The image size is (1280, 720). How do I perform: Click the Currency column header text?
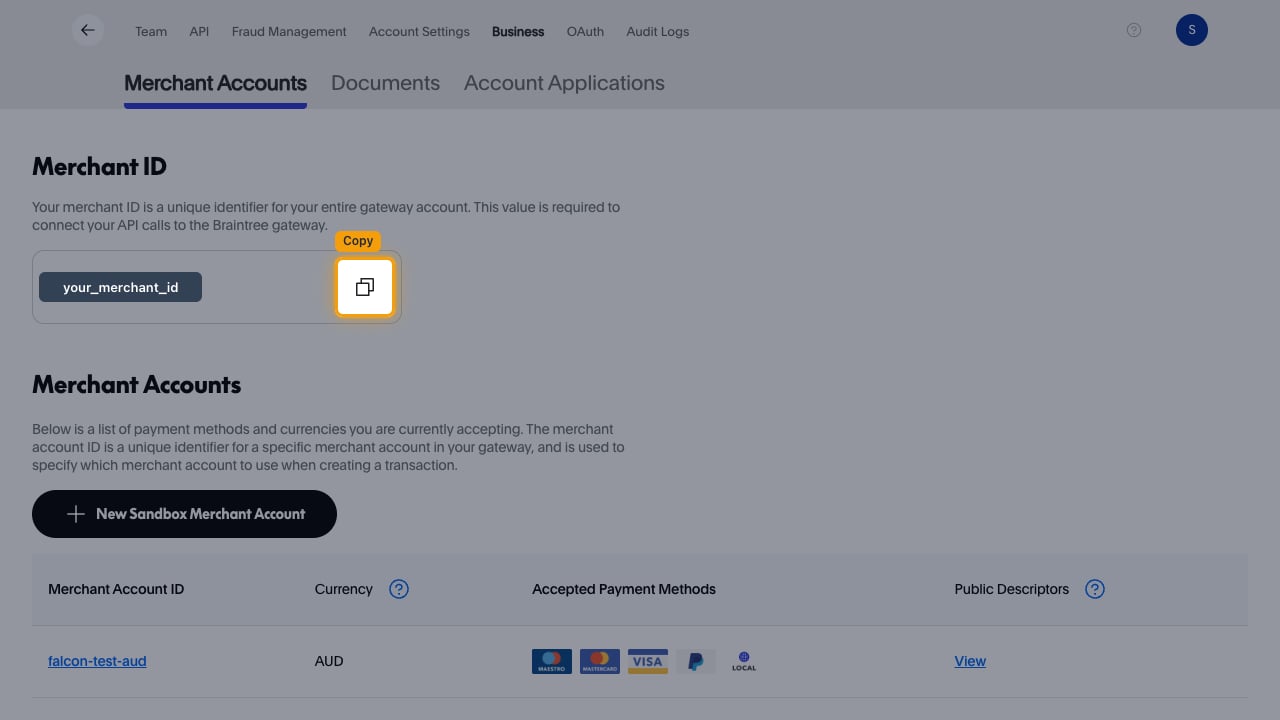coord(343,589)
